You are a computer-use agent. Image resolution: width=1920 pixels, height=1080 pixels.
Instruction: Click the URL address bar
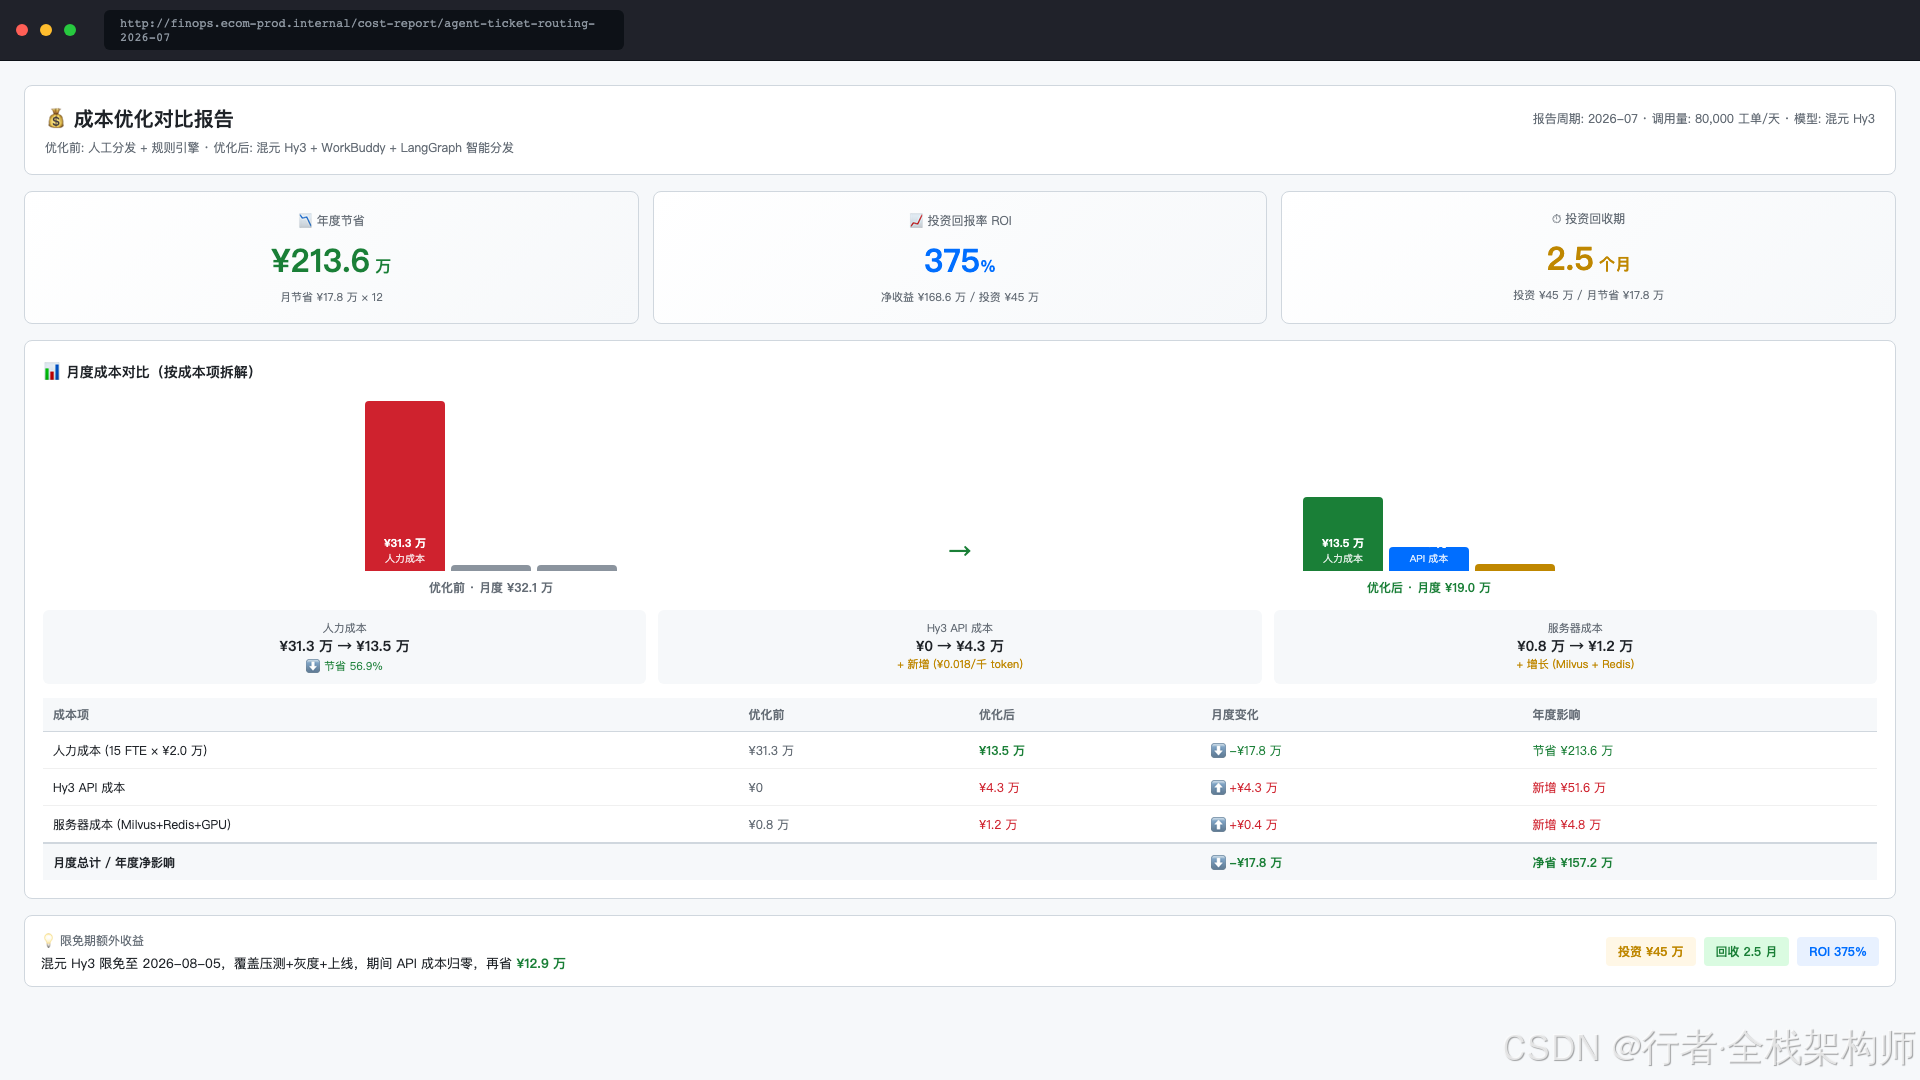click(x=364, y=30)
